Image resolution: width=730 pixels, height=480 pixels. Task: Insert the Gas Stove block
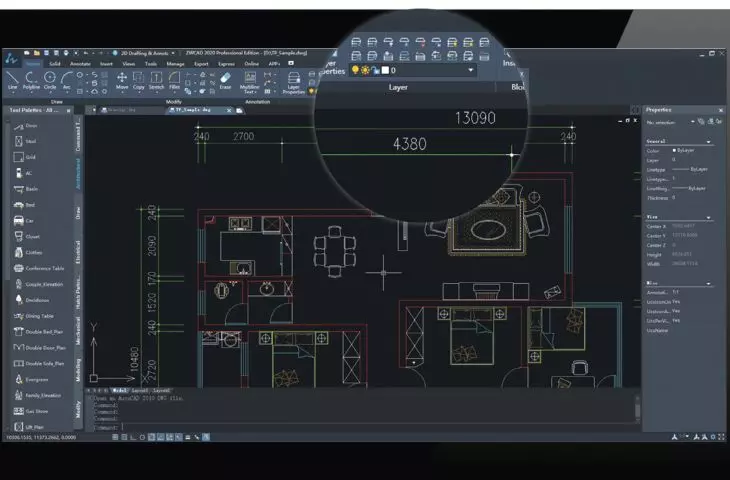31,411
